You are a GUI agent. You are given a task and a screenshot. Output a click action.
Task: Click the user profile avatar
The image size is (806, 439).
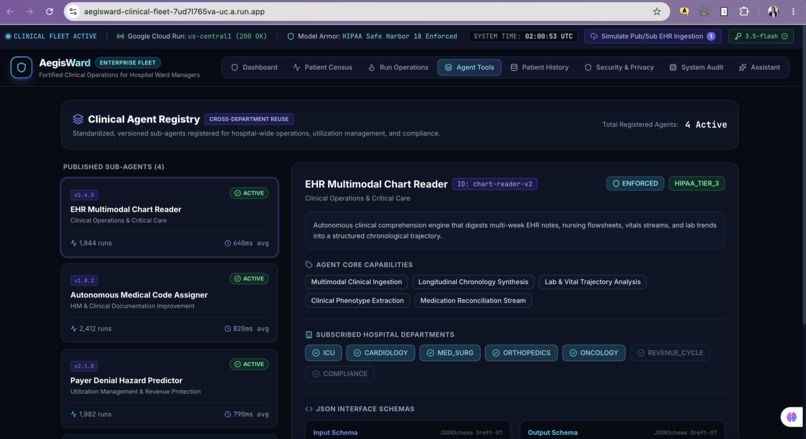pos(773,11)
